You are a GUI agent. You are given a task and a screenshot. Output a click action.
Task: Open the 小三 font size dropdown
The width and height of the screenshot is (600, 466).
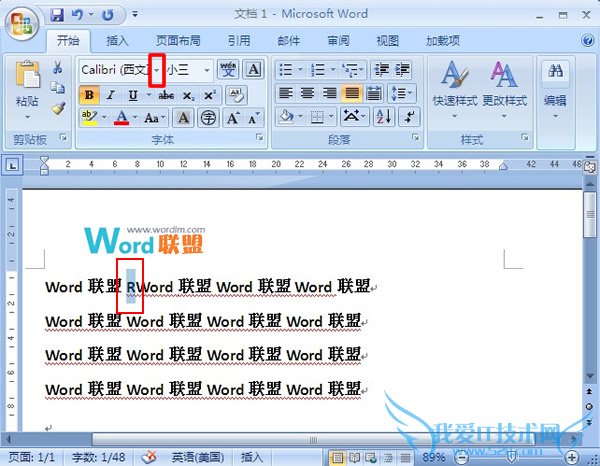pos(207,70)
